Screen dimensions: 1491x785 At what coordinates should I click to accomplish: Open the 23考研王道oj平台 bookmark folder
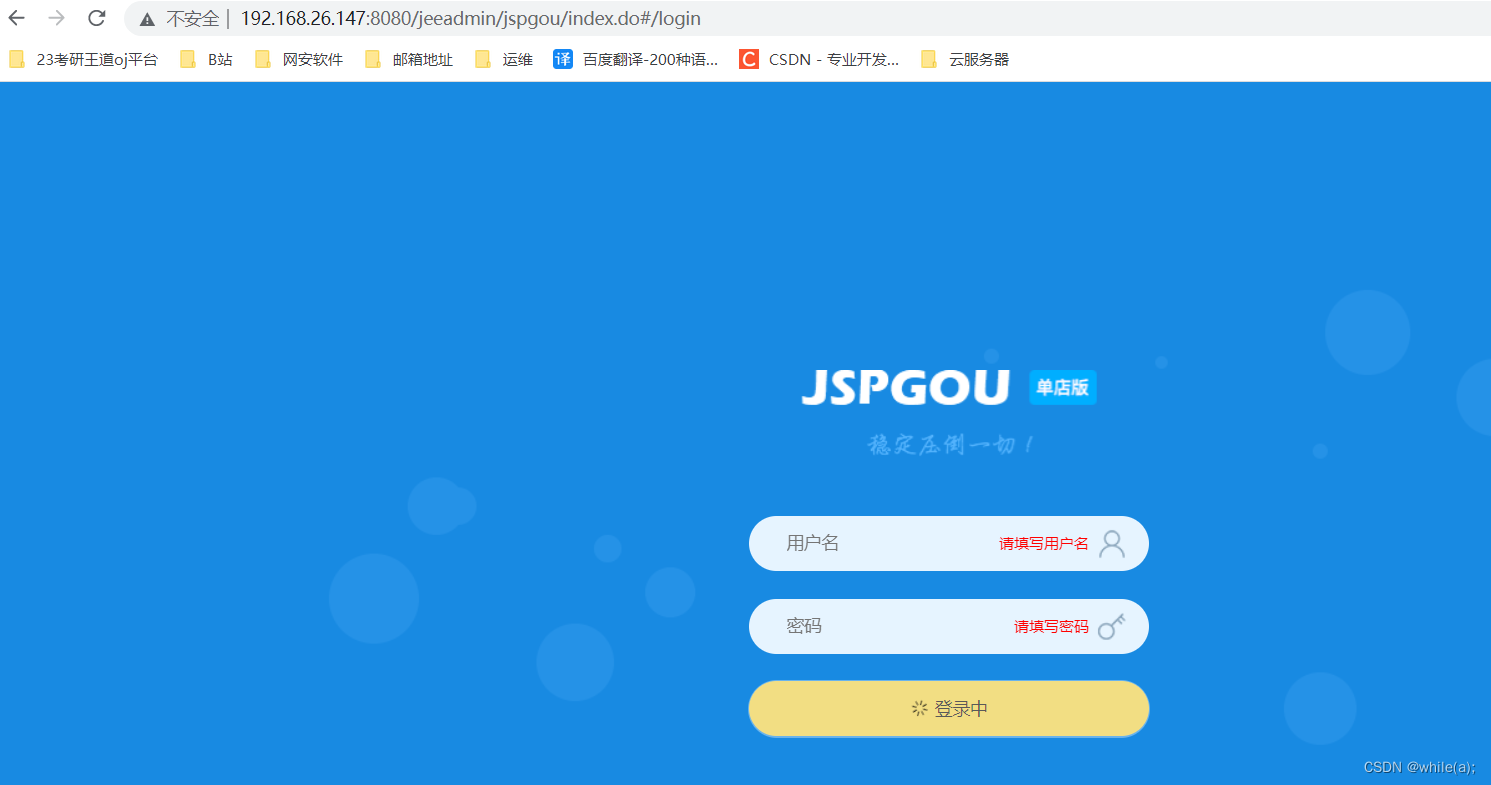point(84,60)
